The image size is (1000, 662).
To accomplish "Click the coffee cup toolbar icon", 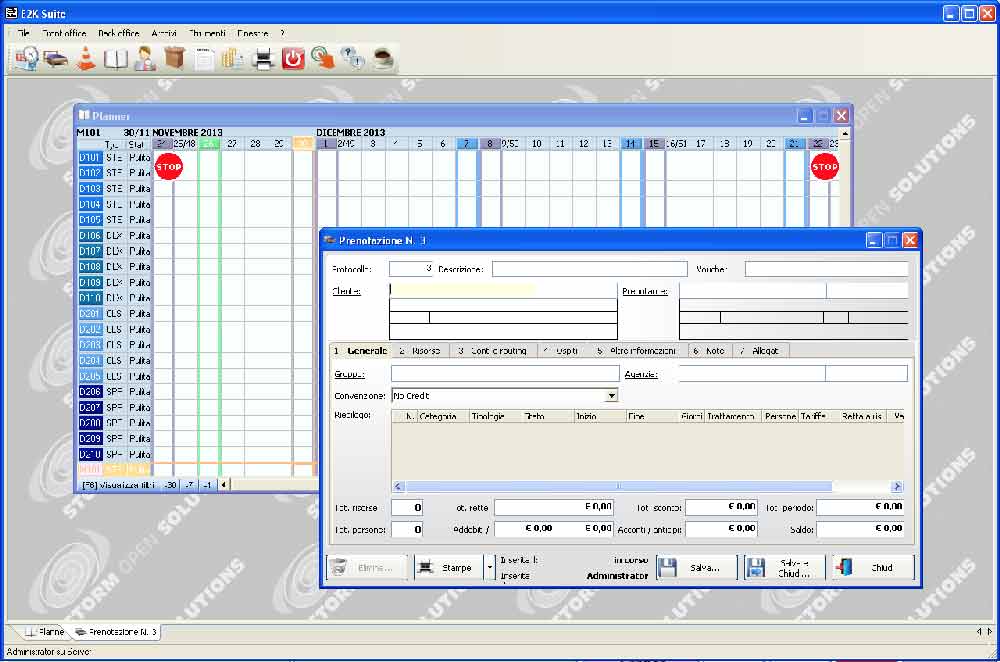I will [382, 58].
